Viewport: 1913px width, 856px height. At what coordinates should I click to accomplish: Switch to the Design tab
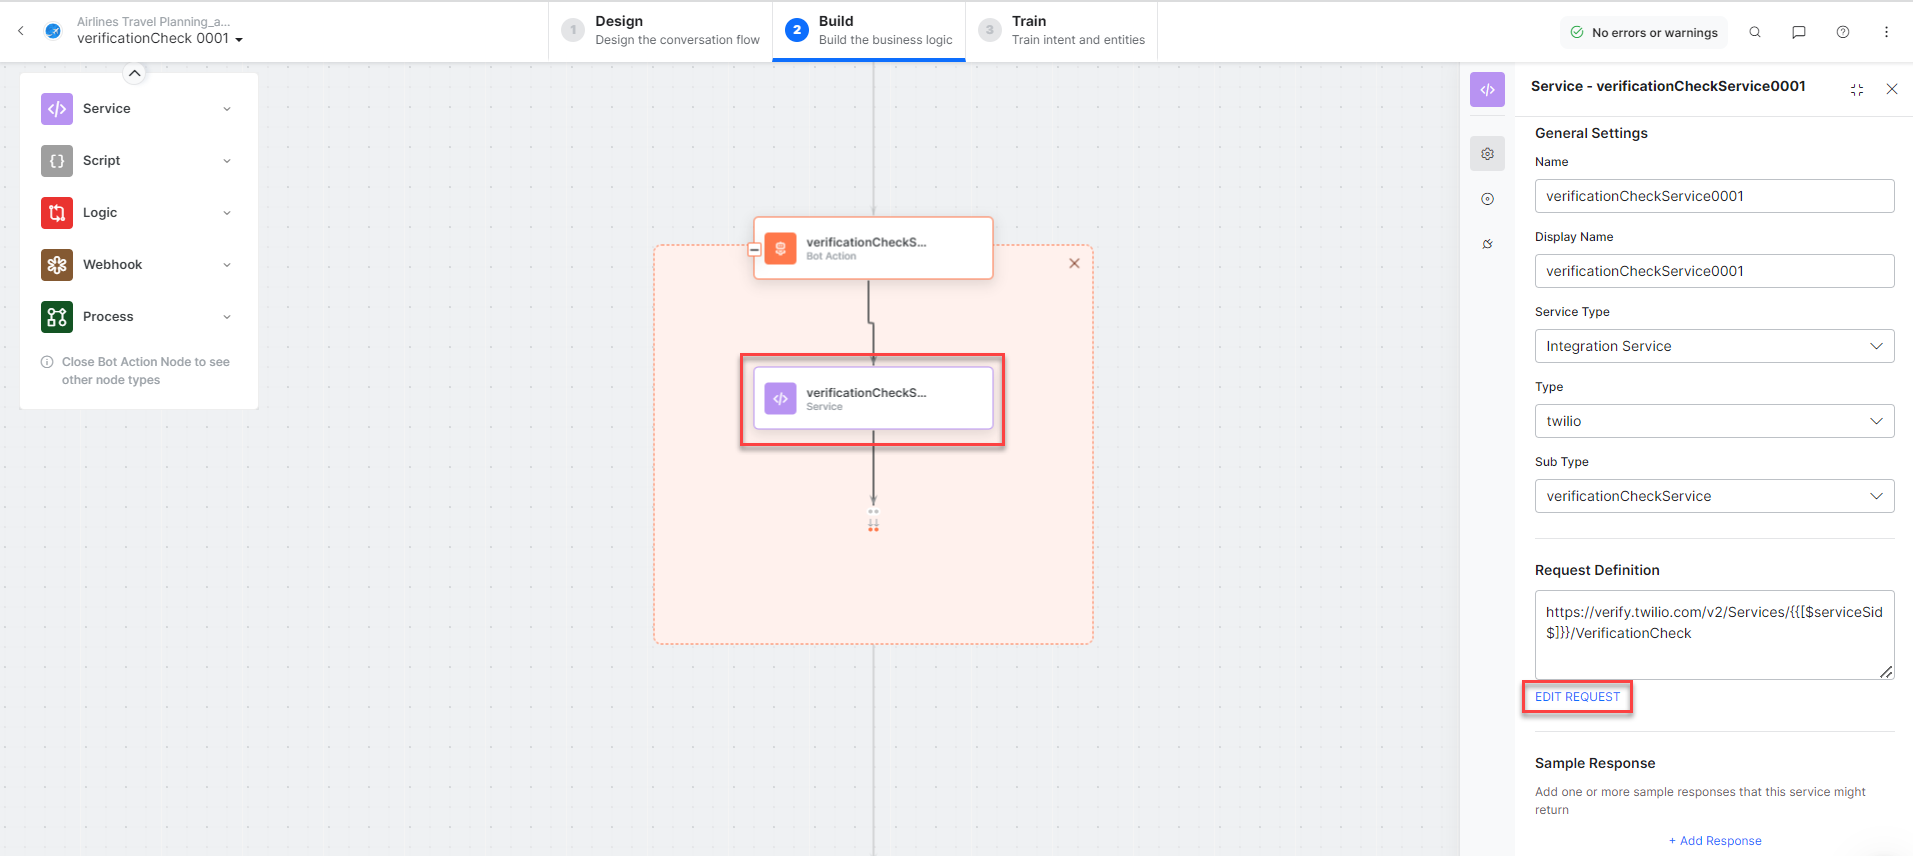(x=661, y=31)
